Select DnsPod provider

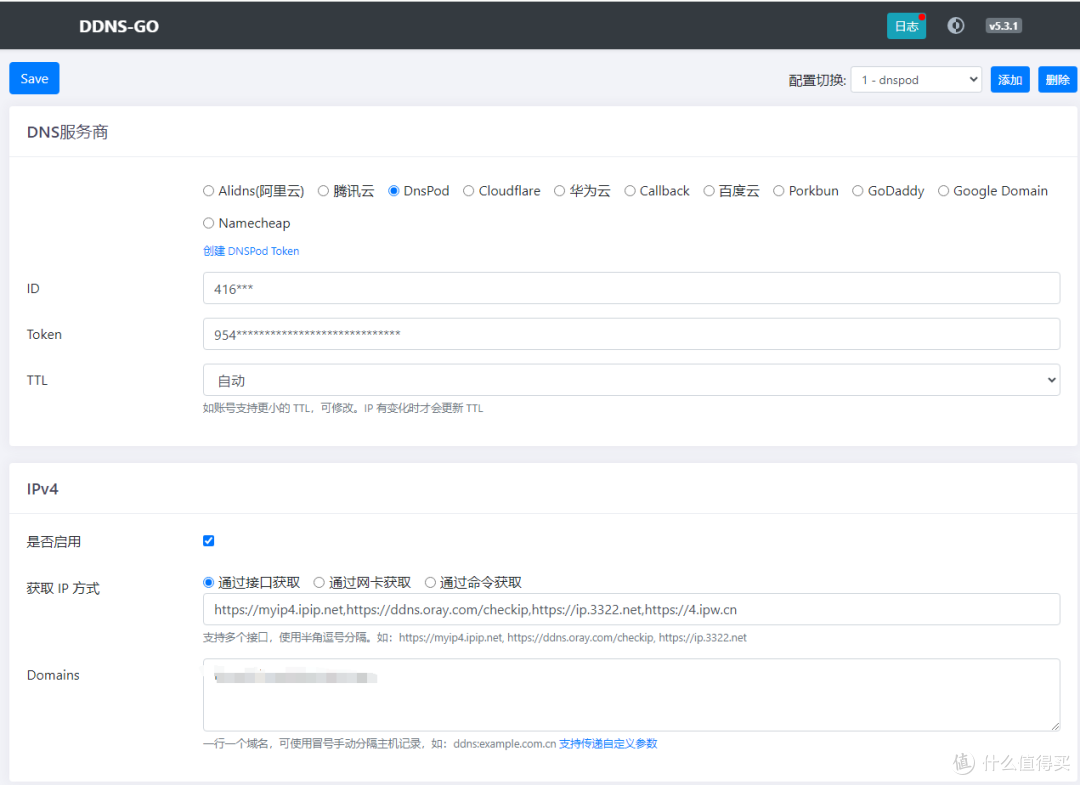(x=394, y=191)
